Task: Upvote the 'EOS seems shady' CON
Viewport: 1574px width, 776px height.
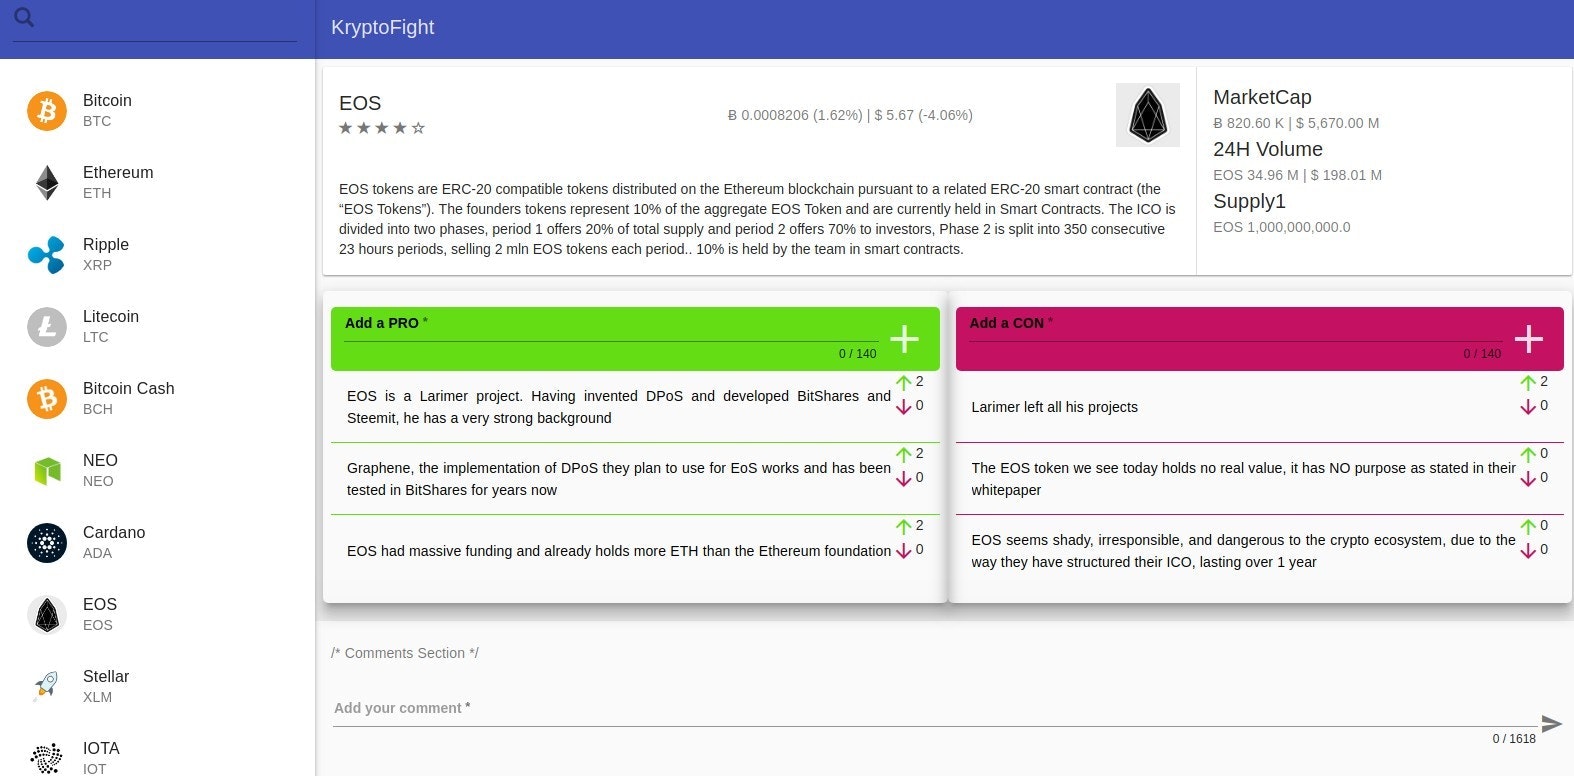Action: pyautogui.click(x=1528, y=526)
